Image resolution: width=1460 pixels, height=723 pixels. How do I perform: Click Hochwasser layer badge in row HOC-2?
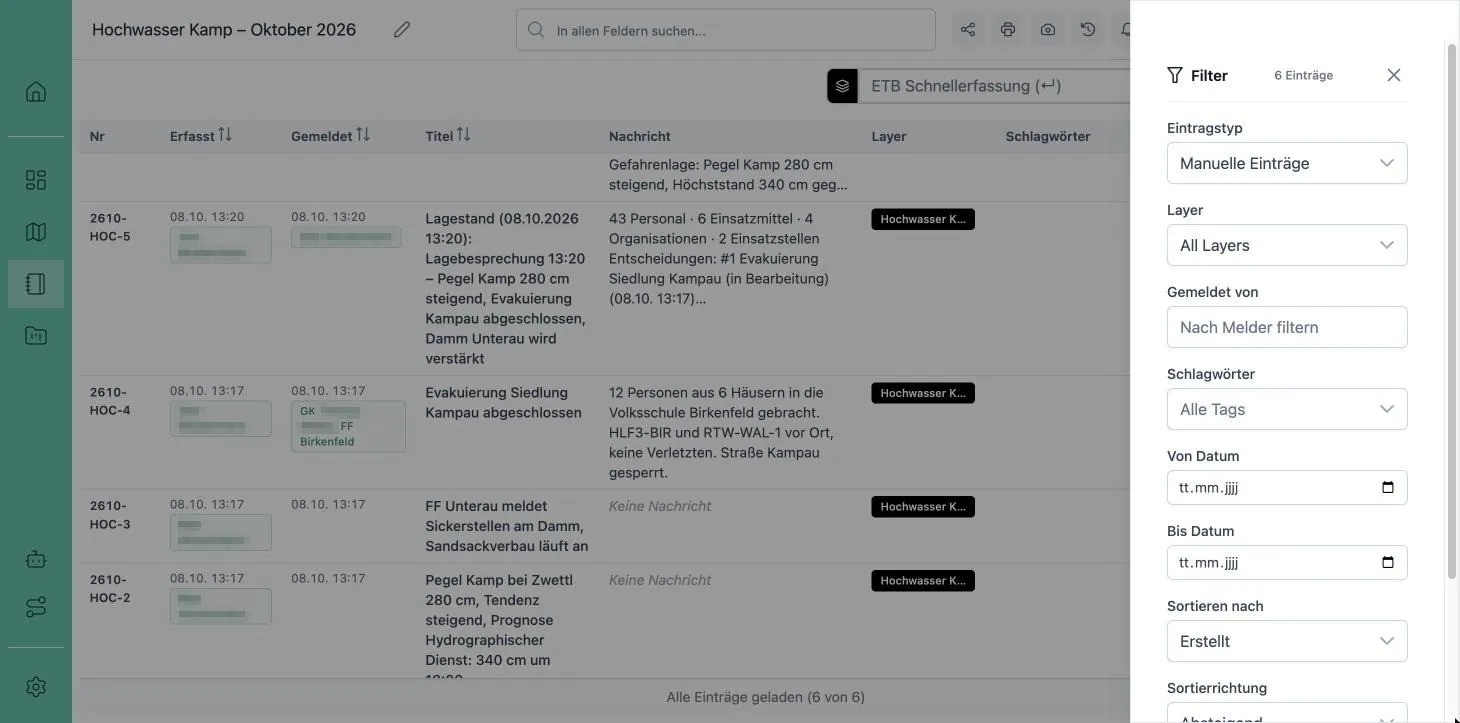[x=923, y=581]
